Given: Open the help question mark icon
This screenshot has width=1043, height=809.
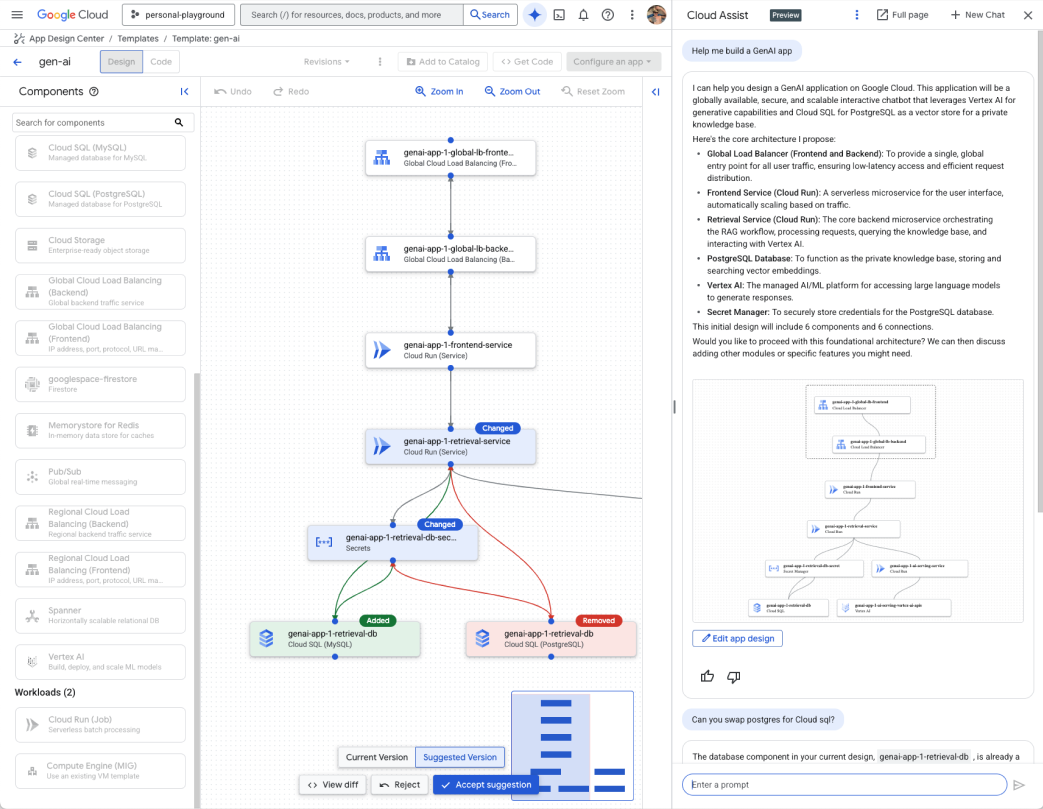Looking at the screenshot, I should [608, 15].
